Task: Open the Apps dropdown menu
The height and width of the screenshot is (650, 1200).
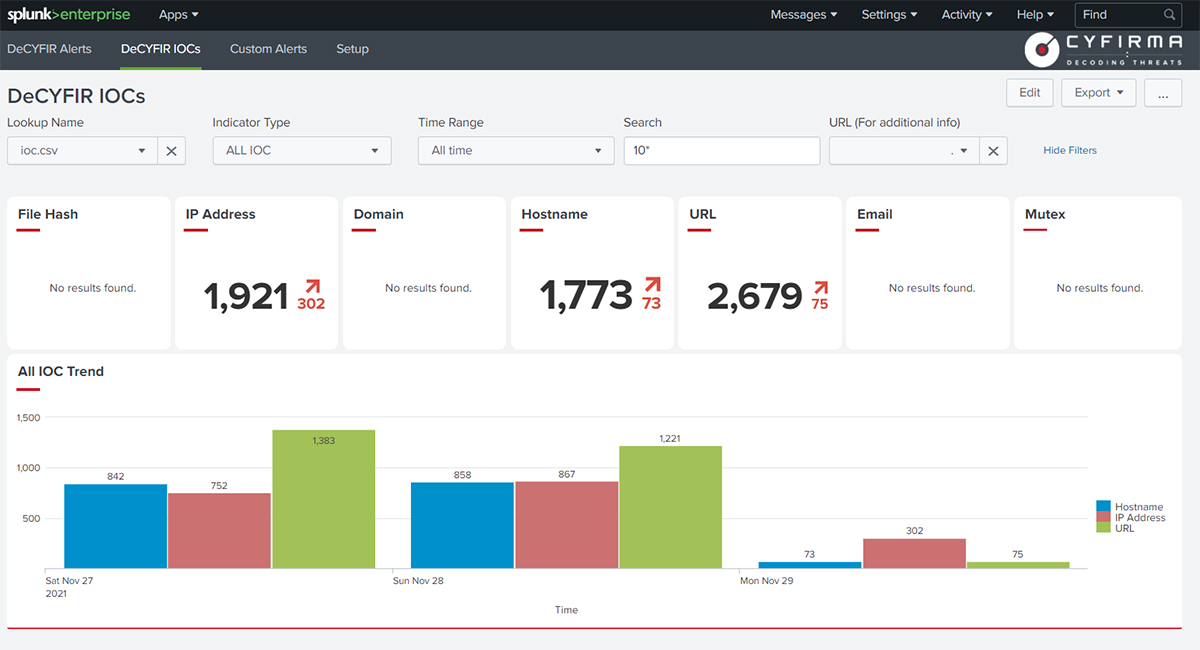Action: pos(178,15)
